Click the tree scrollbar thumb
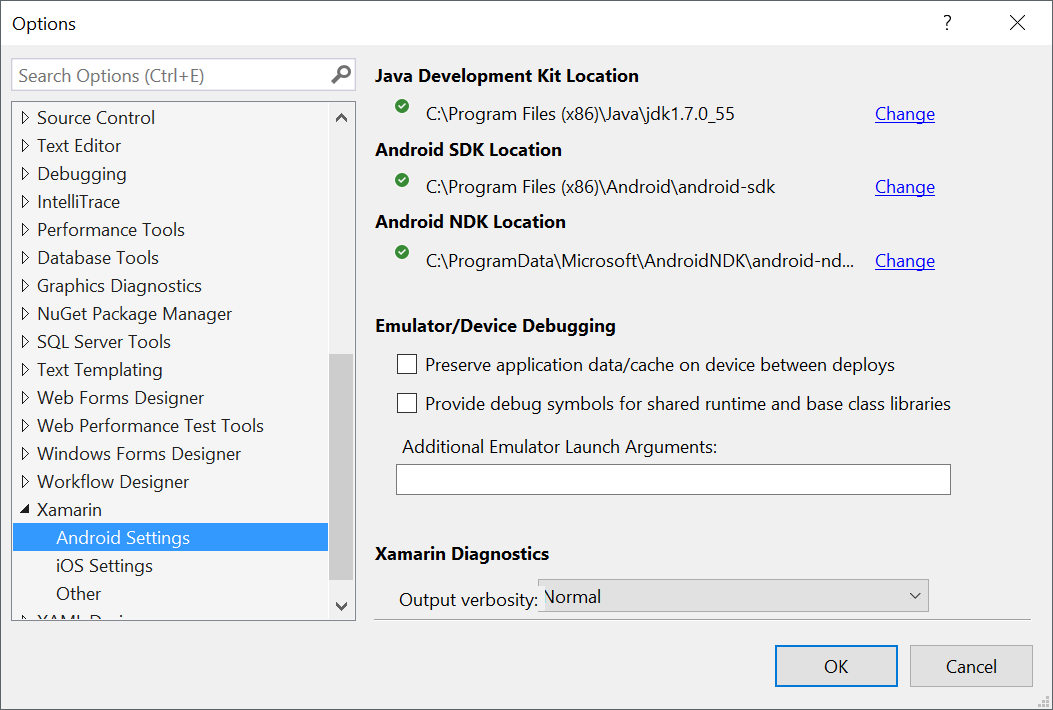The height and width of the screenshot is (710, 1053). coord(341,467)
